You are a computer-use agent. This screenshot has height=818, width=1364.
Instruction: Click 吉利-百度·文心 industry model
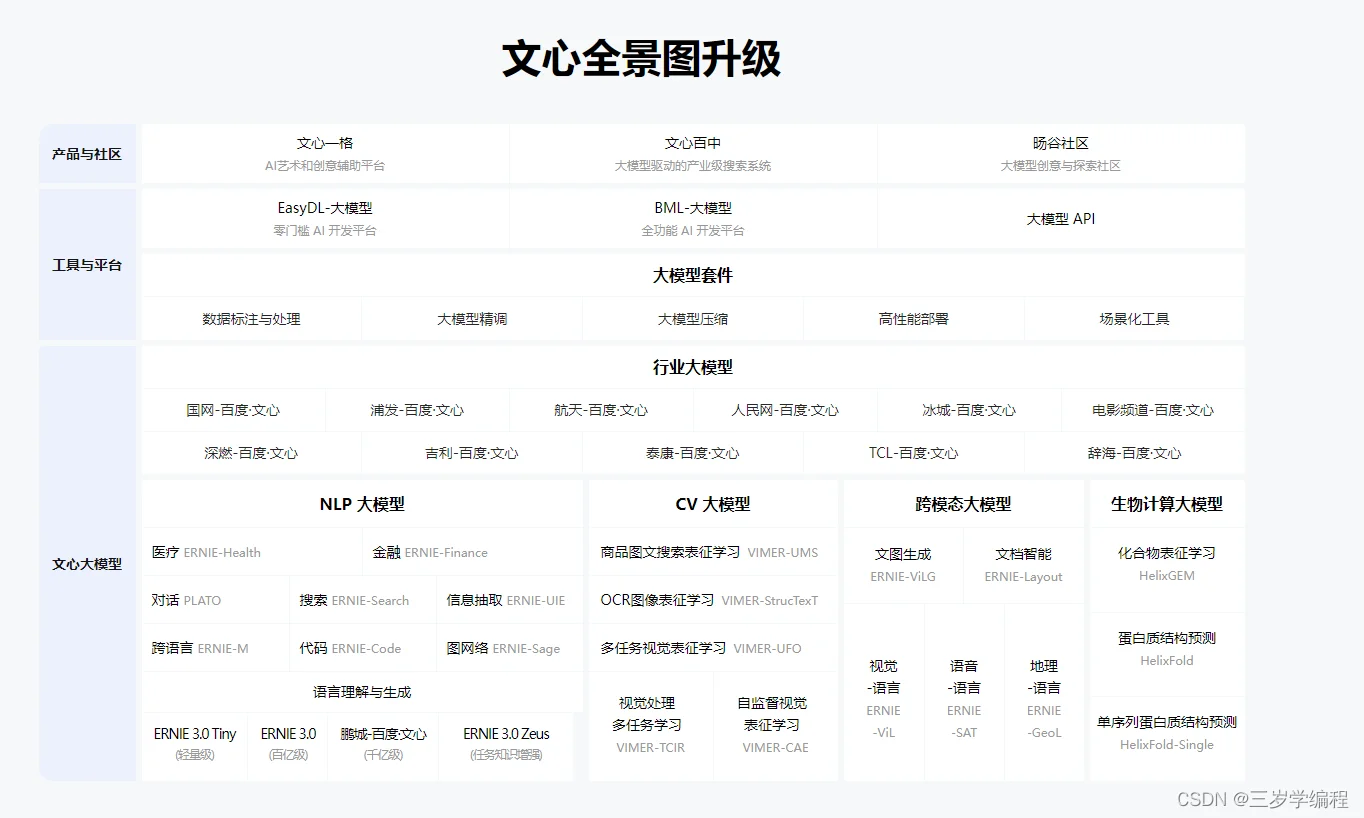point(472,453)
